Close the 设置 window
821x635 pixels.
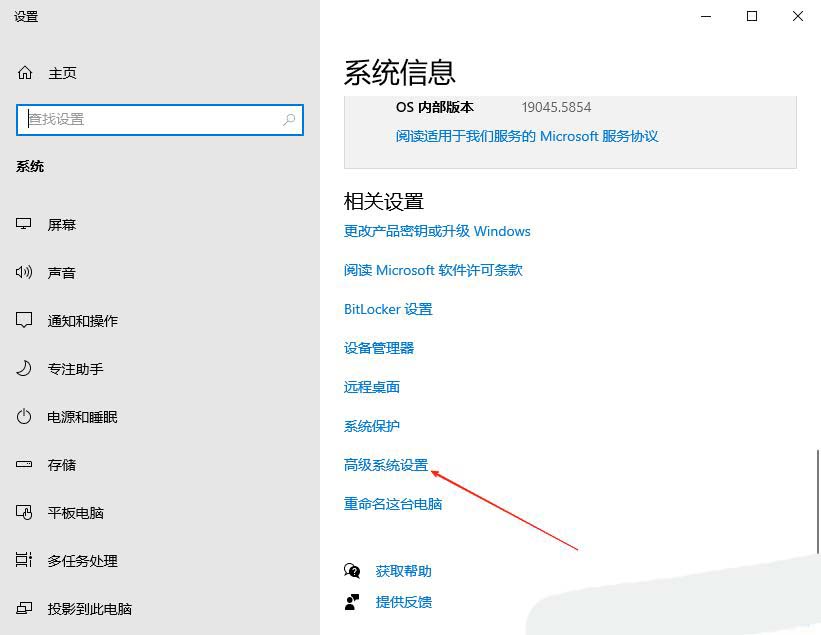[x=797, y=16]
